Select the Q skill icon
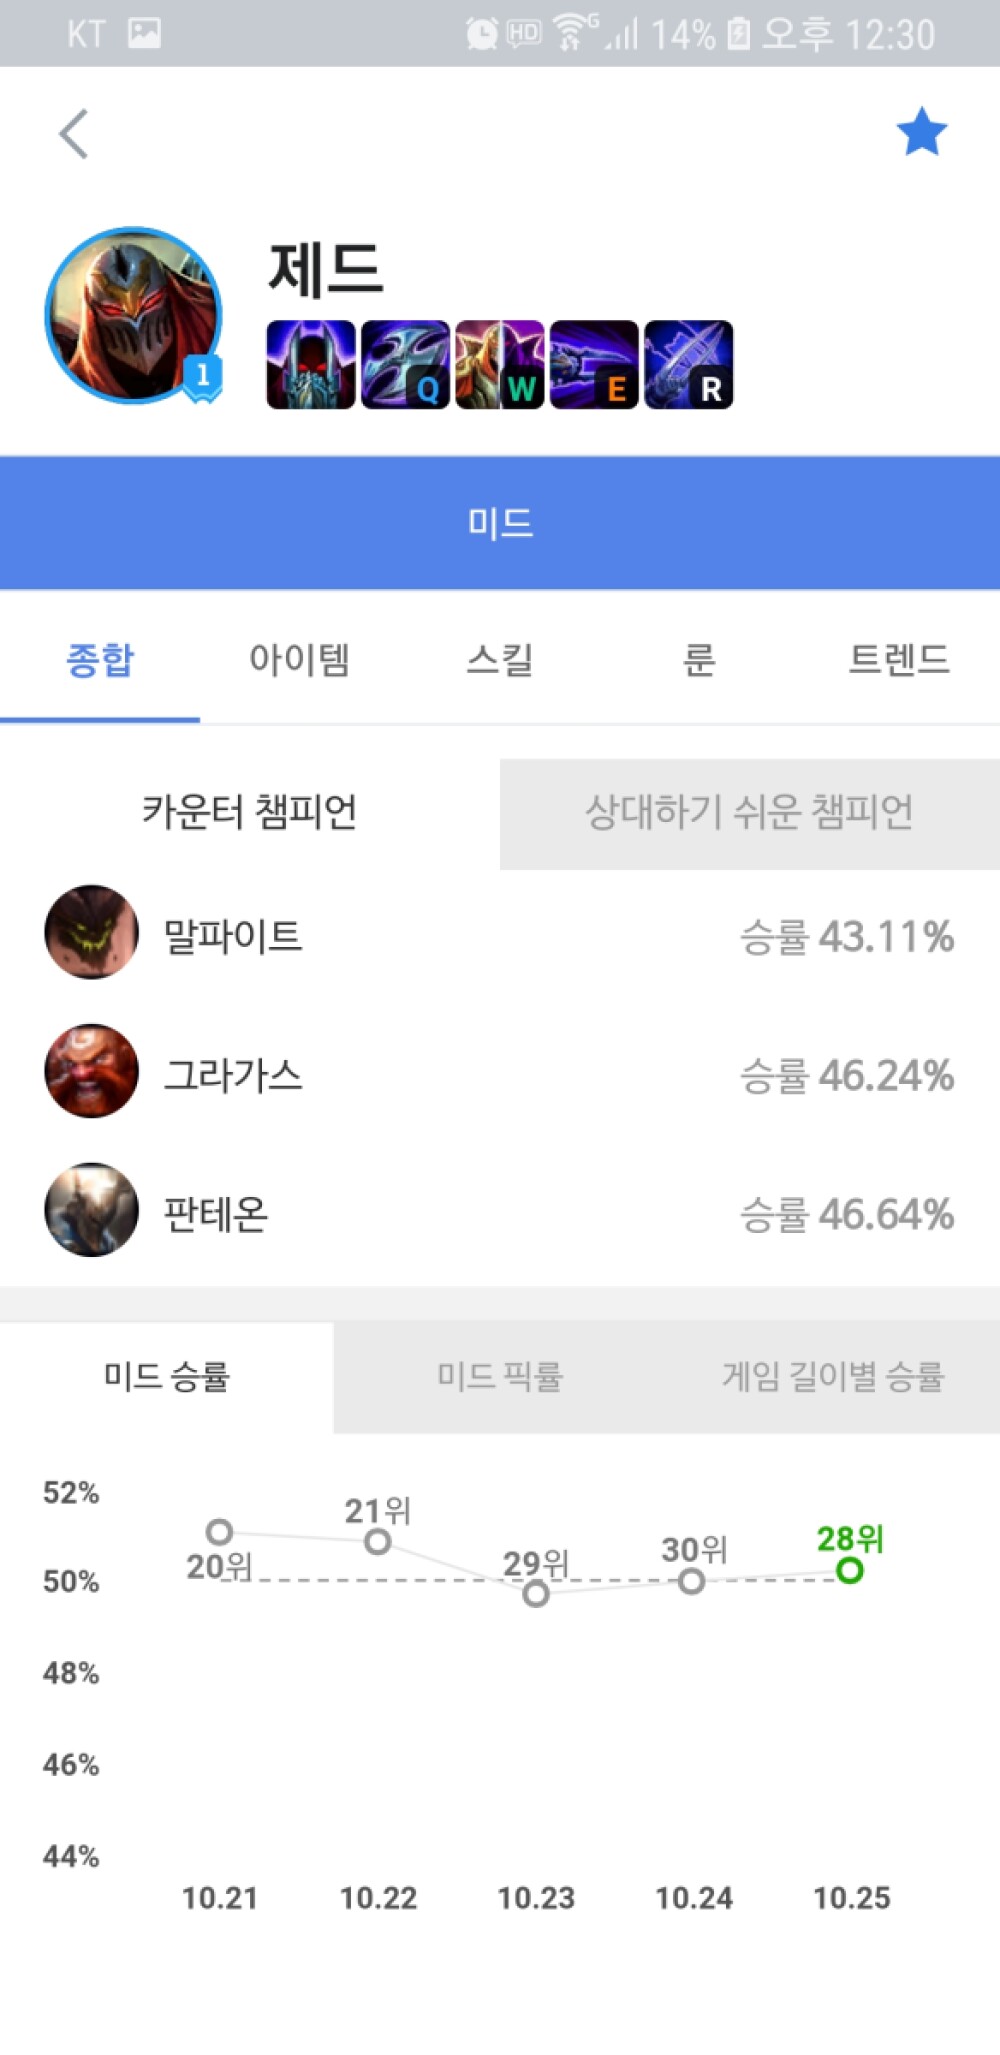The height and width of the screenshot is (2055, 1000). click(405, 365)
